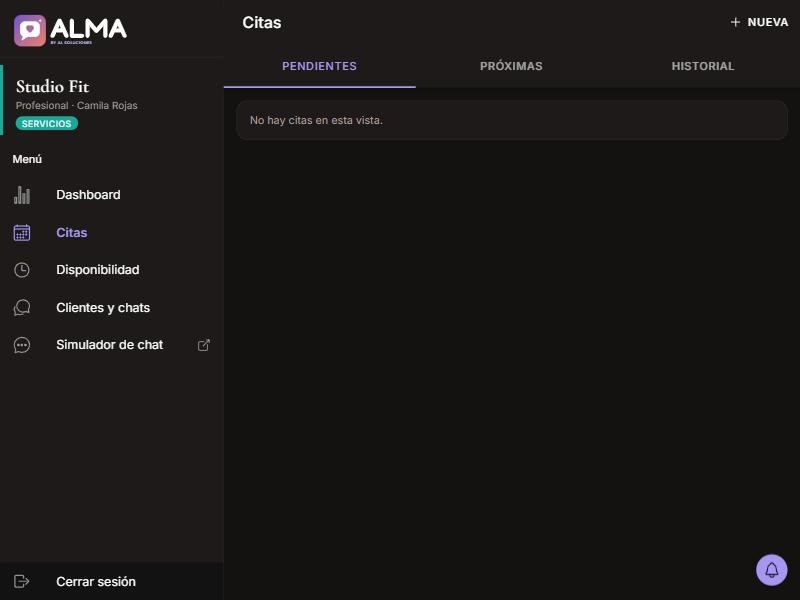The image size is (800, 600).
Task: Switch to the PENDIENTES tab
Action: [319, 66]
